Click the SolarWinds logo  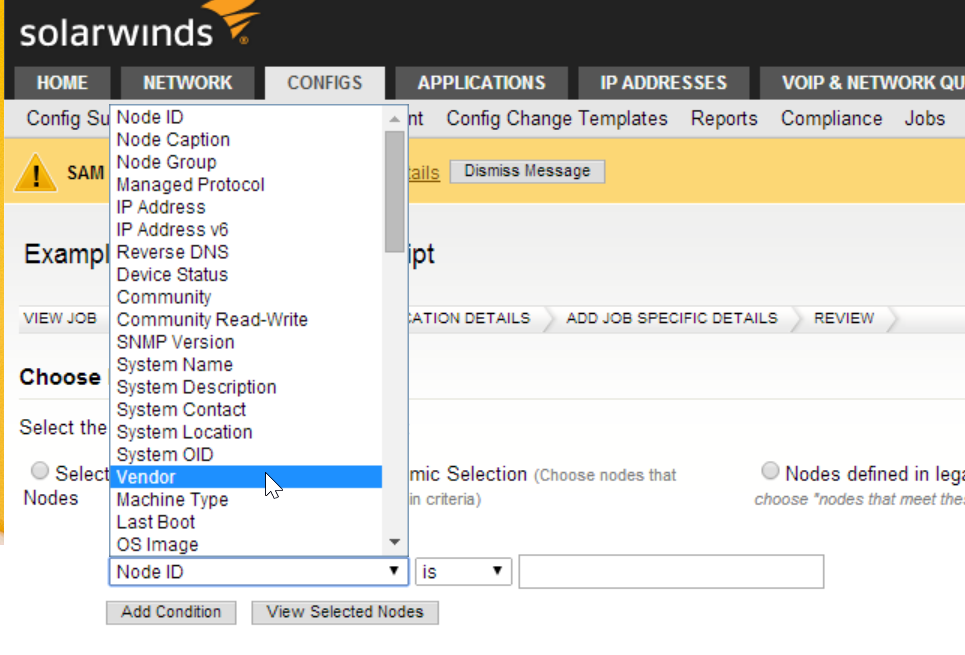[x=138, y=25]
